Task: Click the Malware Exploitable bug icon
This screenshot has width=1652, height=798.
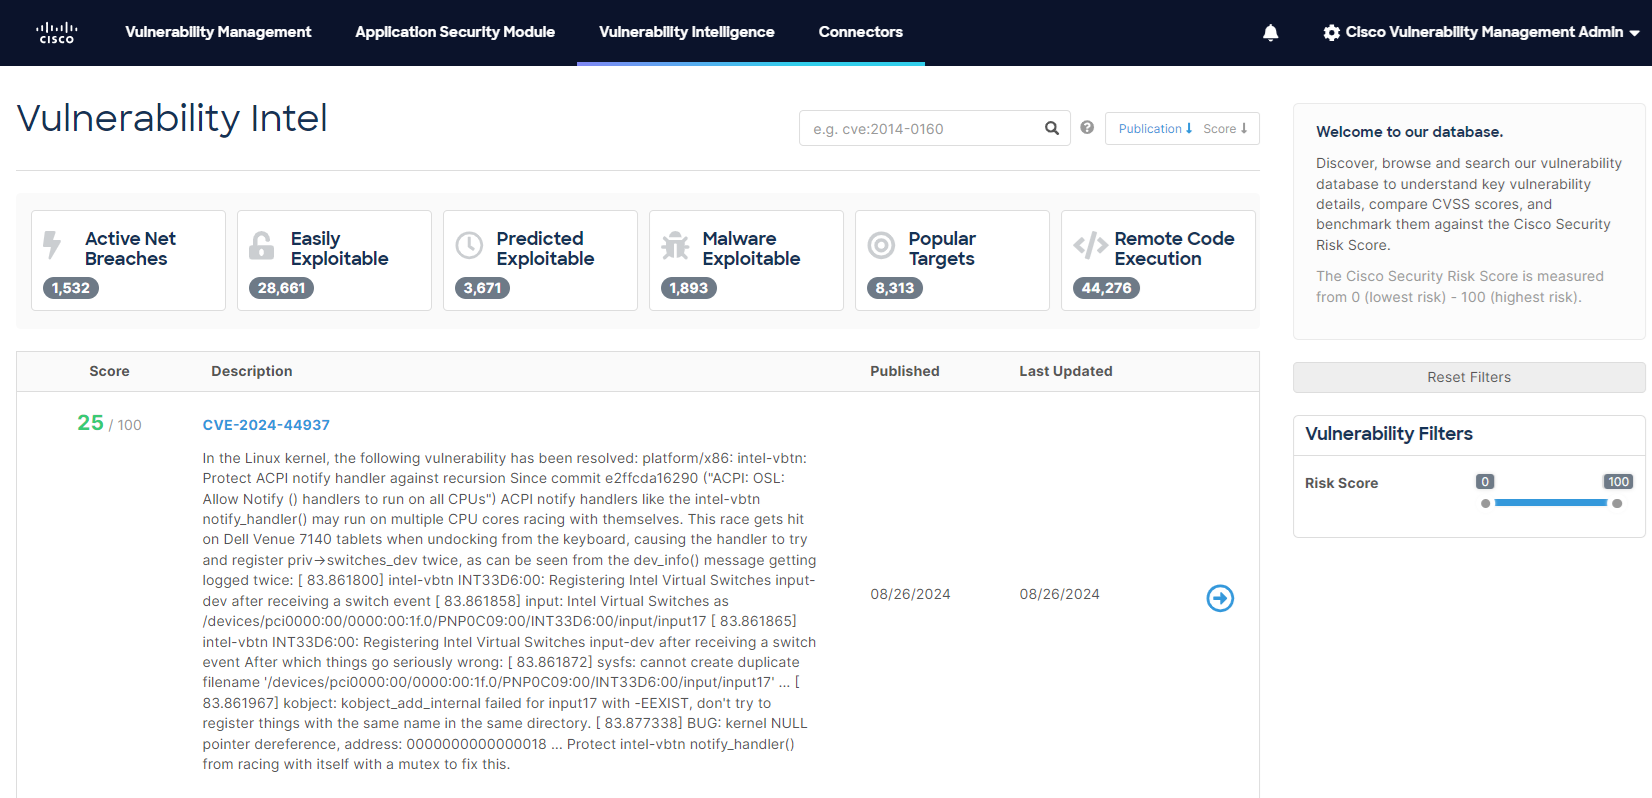Action: tap(675, 245)
